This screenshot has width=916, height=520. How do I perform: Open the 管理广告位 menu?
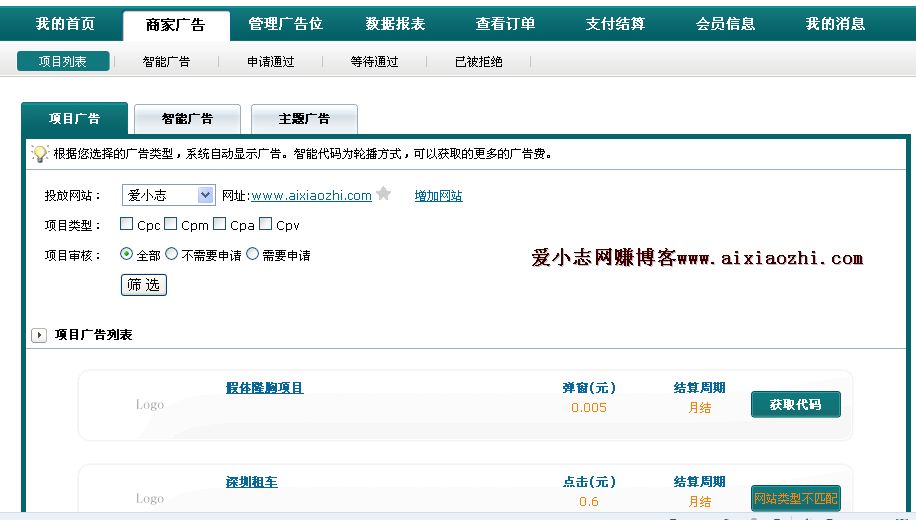[x=285, y=24]
